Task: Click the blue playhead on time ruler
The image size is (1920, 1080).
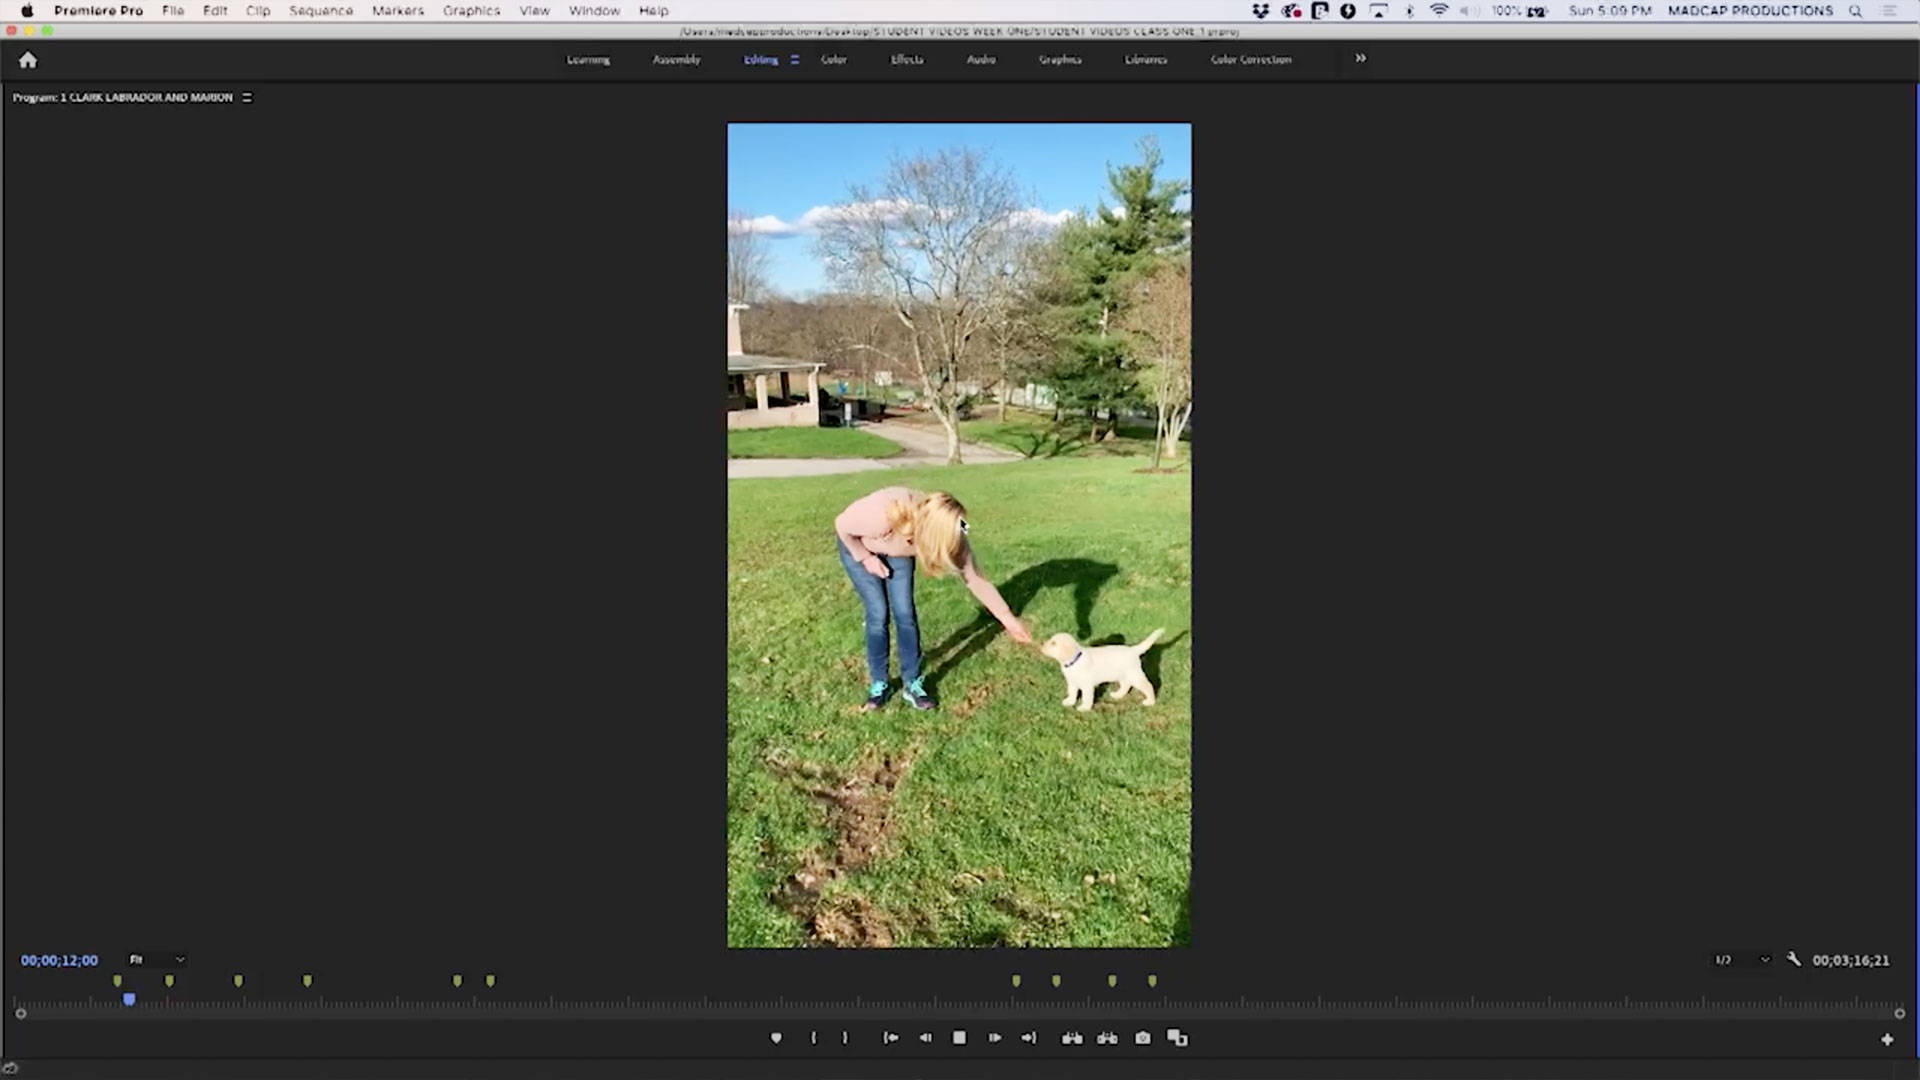Action: coord(129,999)
